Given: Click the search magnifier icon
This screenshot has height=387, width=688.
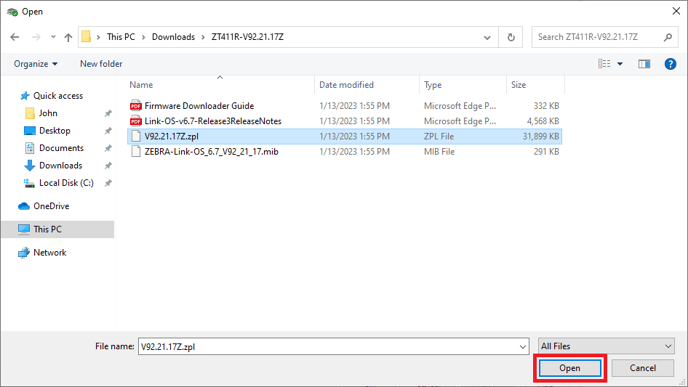Looking at the screenshot, I should [668, 37].
